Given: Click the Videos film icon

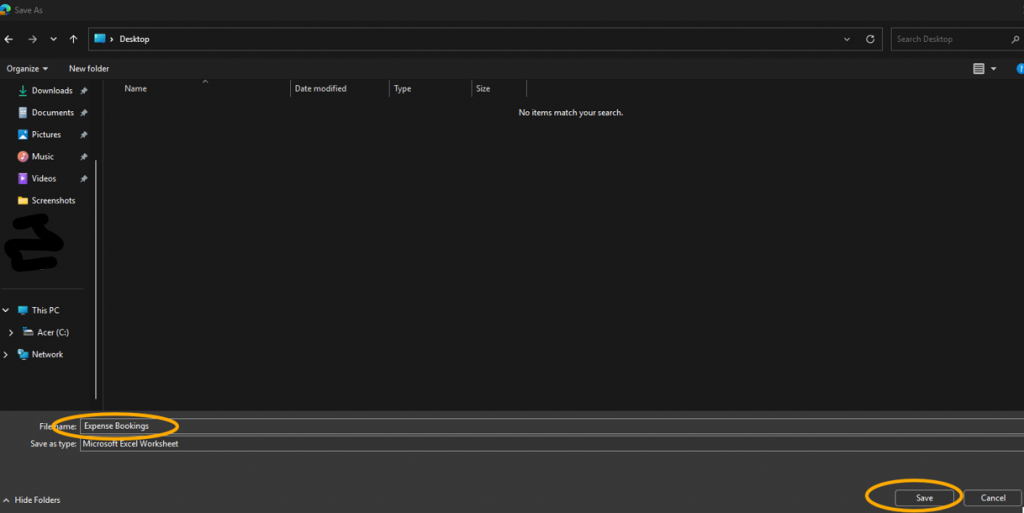Looking at the screenshot, I should (x=23, y=178).
